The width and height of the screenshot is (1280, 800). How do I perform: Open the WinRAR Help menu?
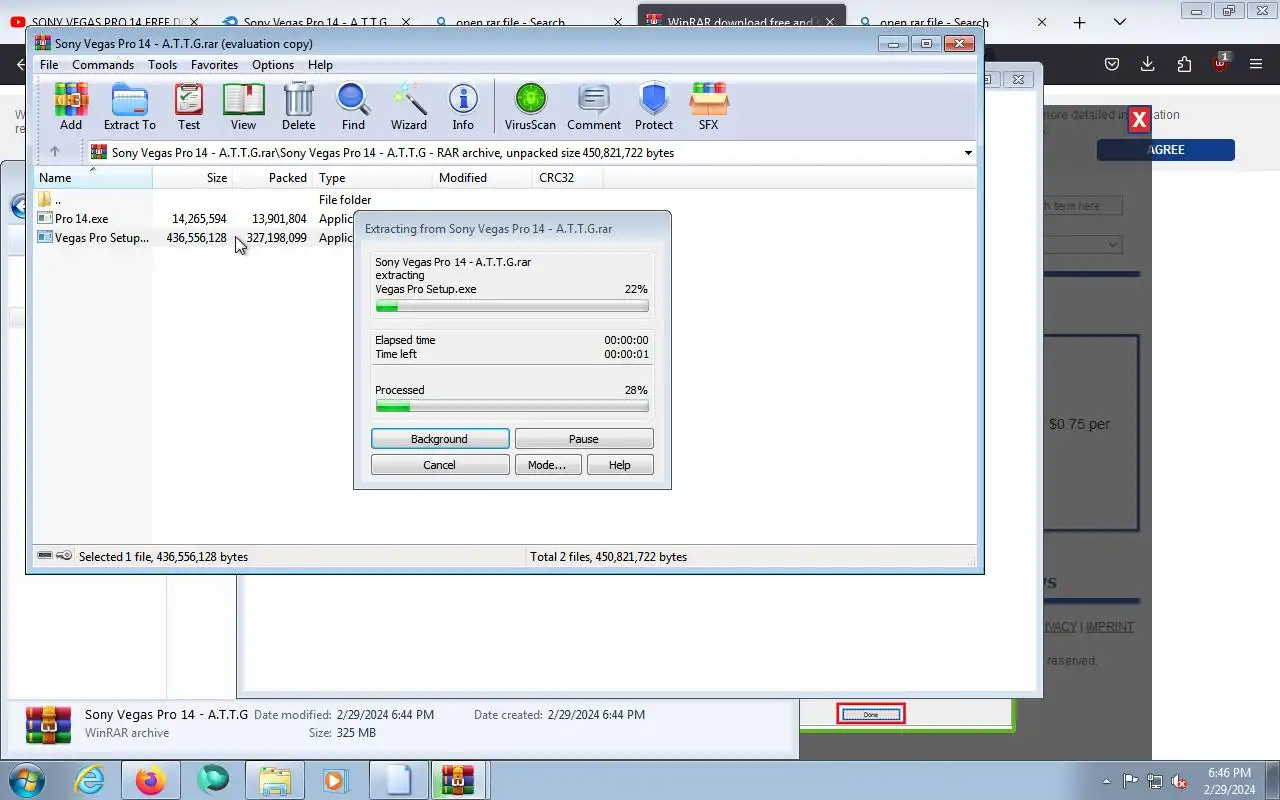point(320,64)
